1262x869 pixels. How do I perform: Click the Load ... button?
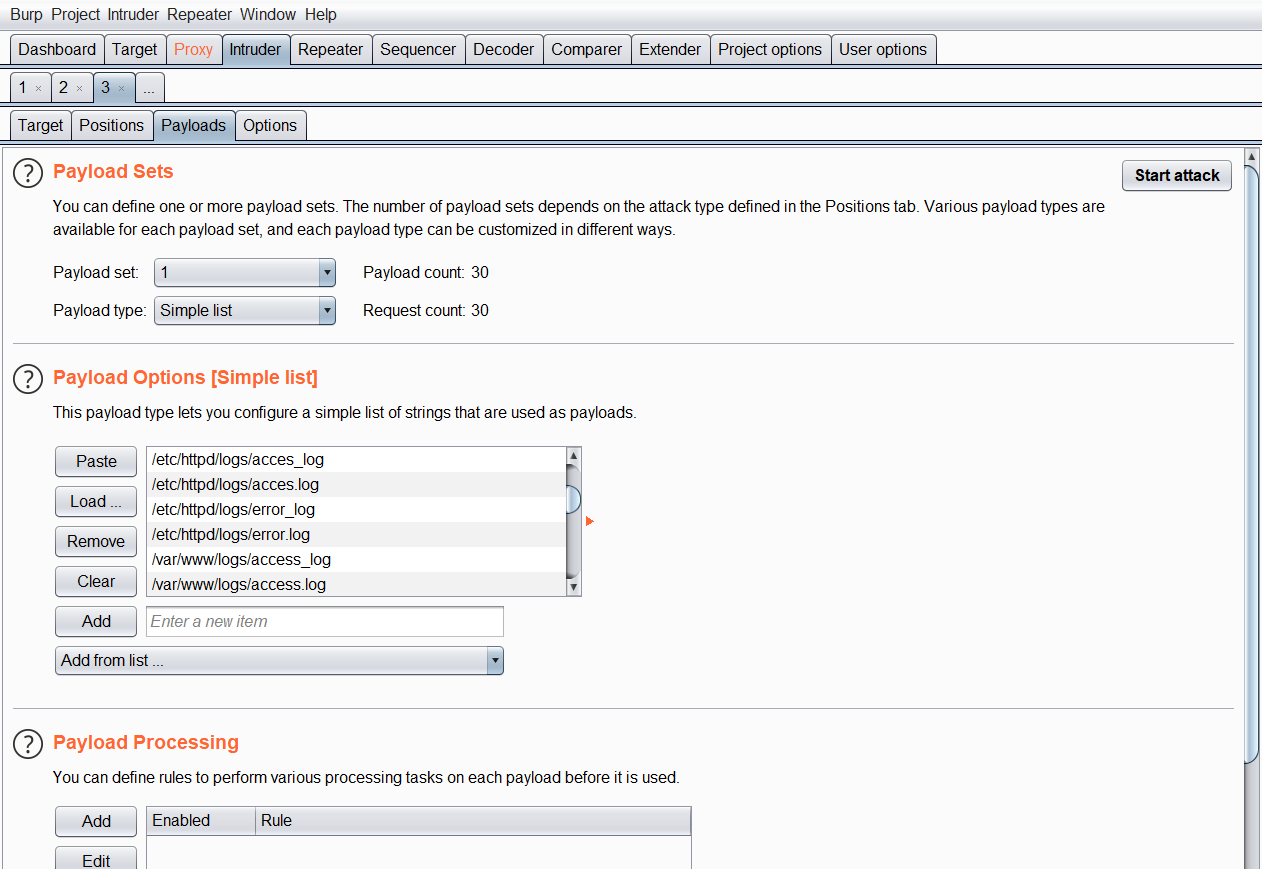point(96,501)
